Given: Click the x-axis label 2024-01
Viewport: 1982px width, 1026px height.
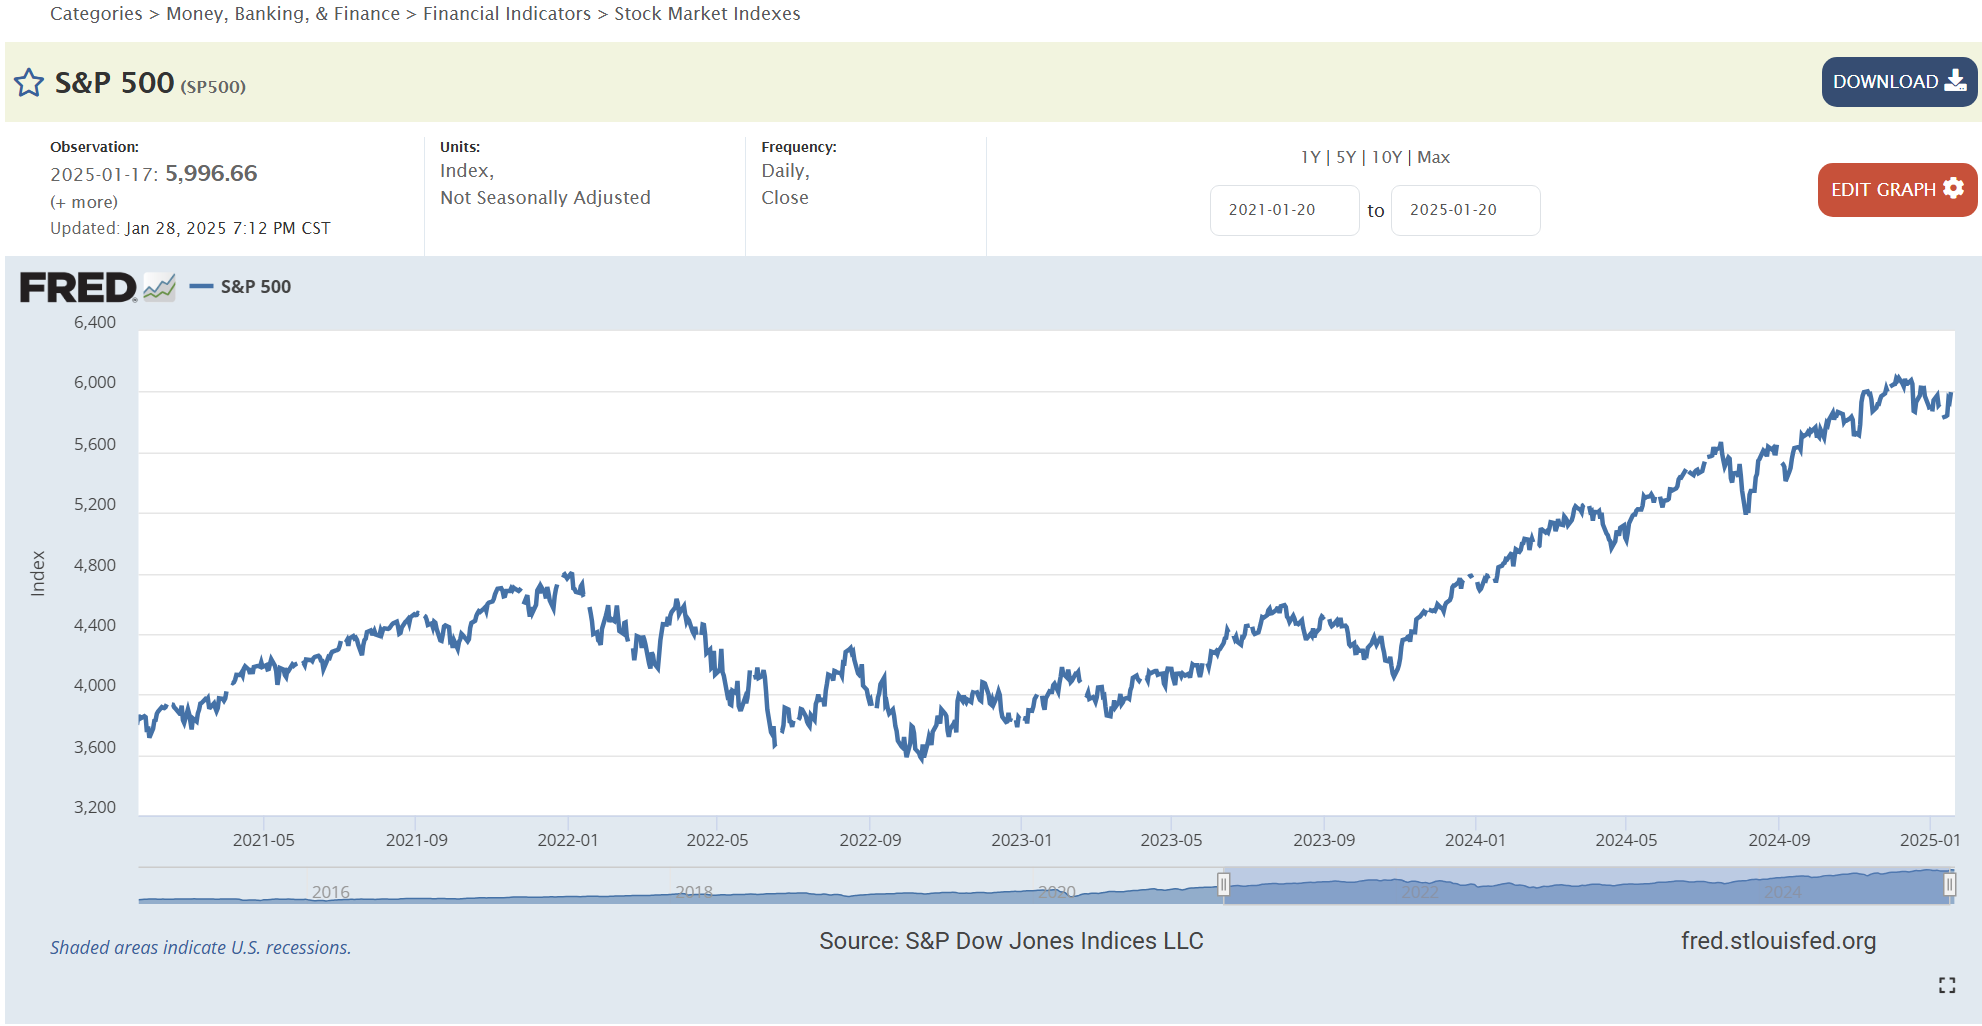Looking at the screenshot, I should coord(1475,840).
